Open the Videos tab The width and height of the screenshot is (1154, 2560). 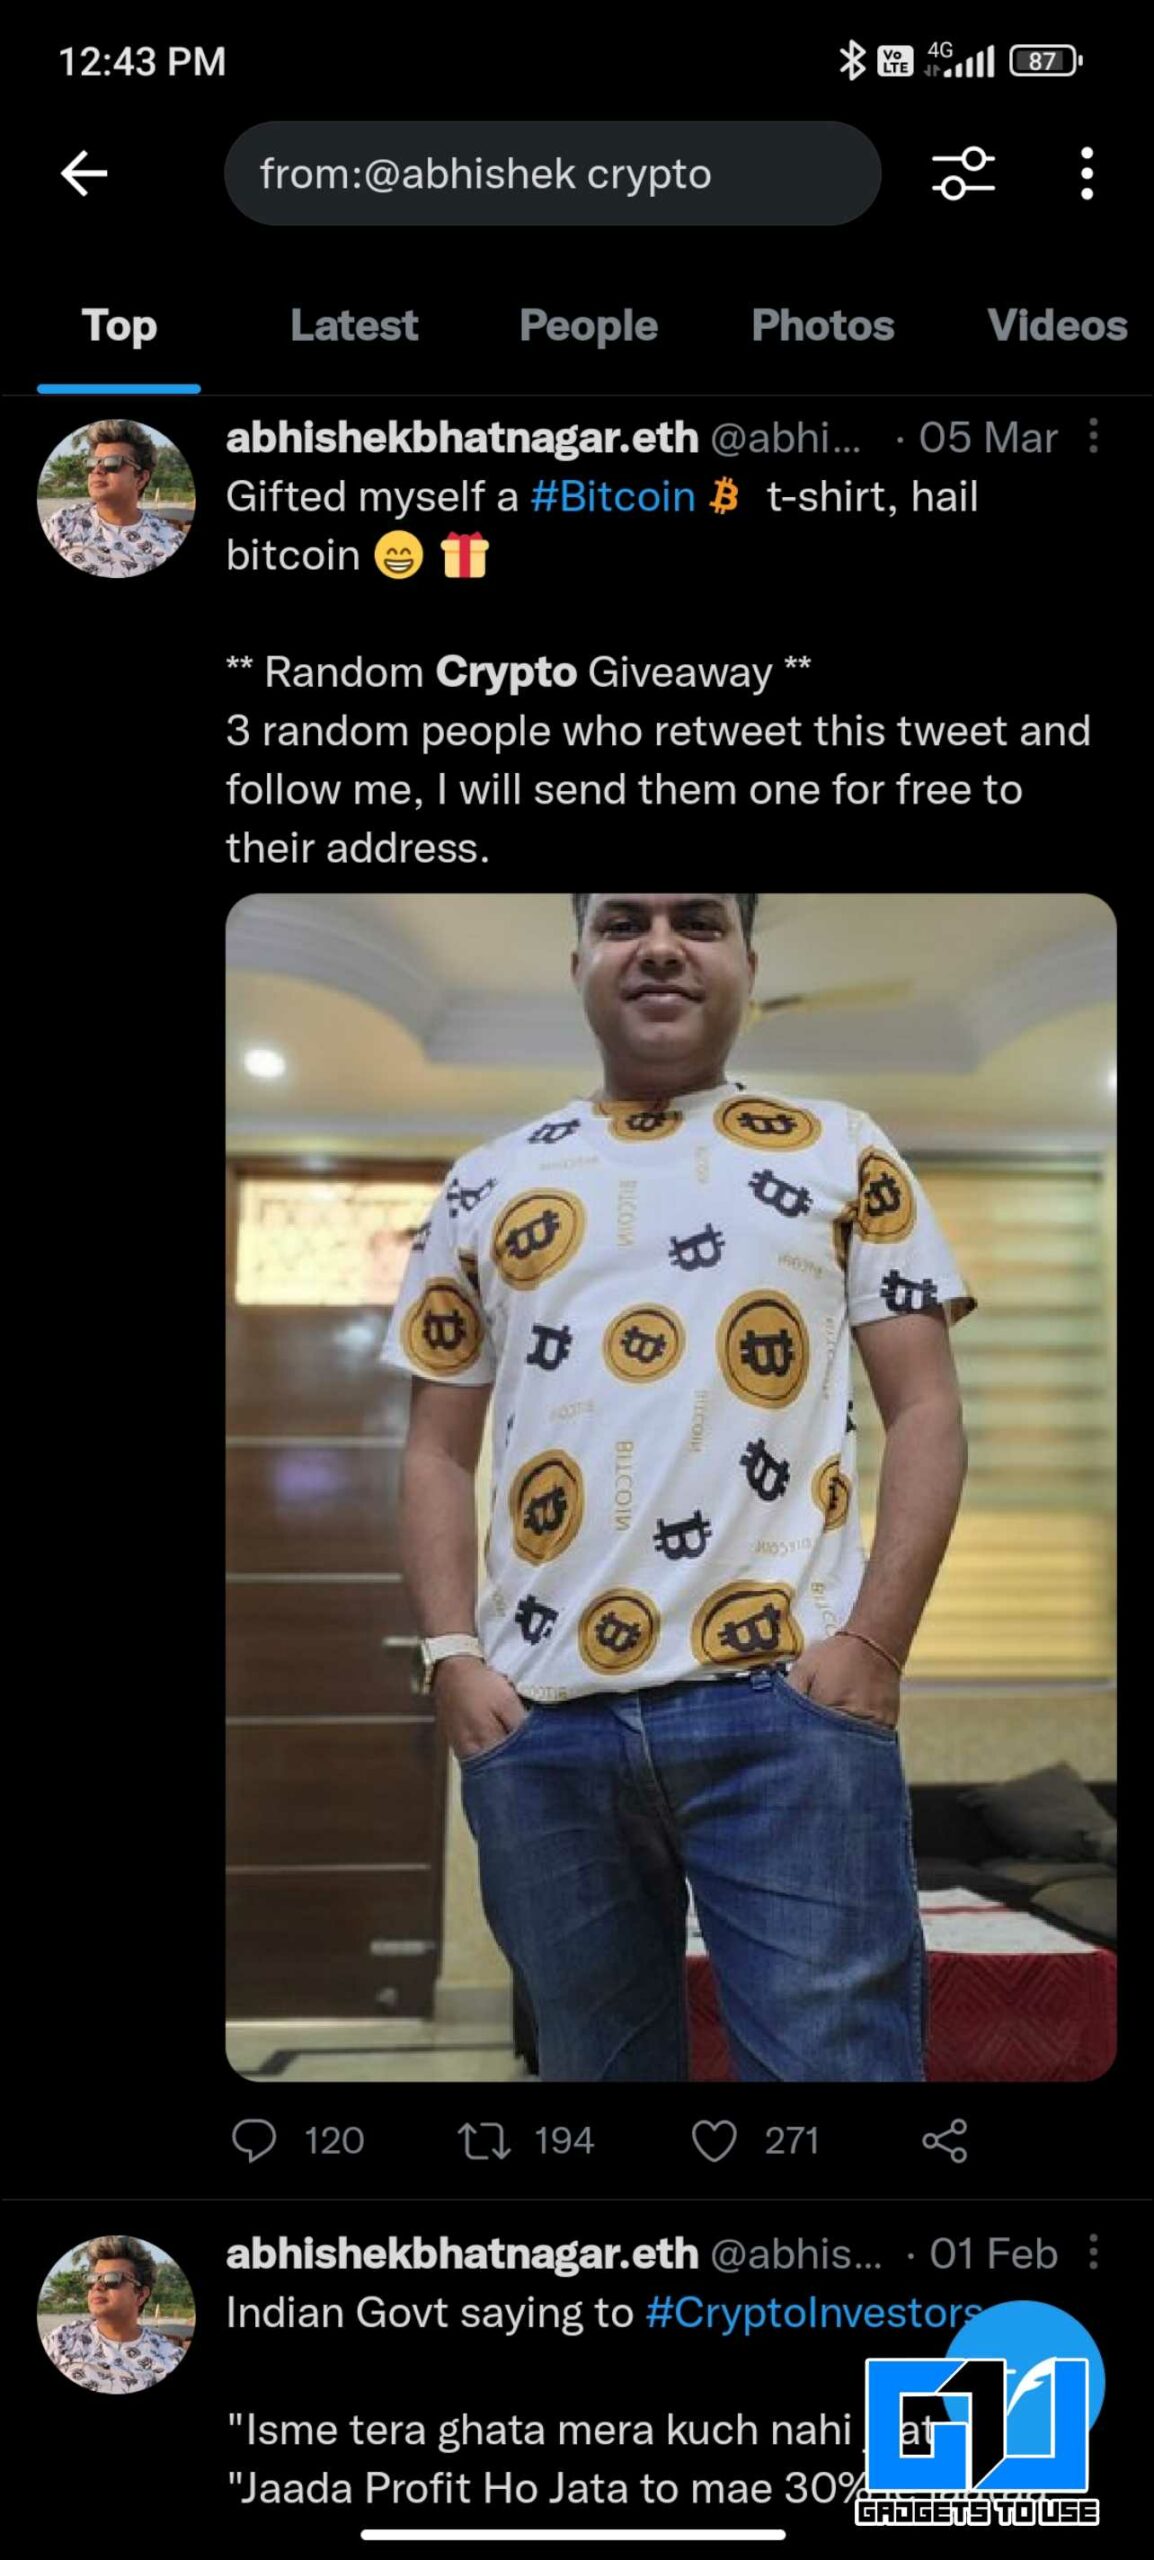pyautogui.click(x=1057, y=326)
